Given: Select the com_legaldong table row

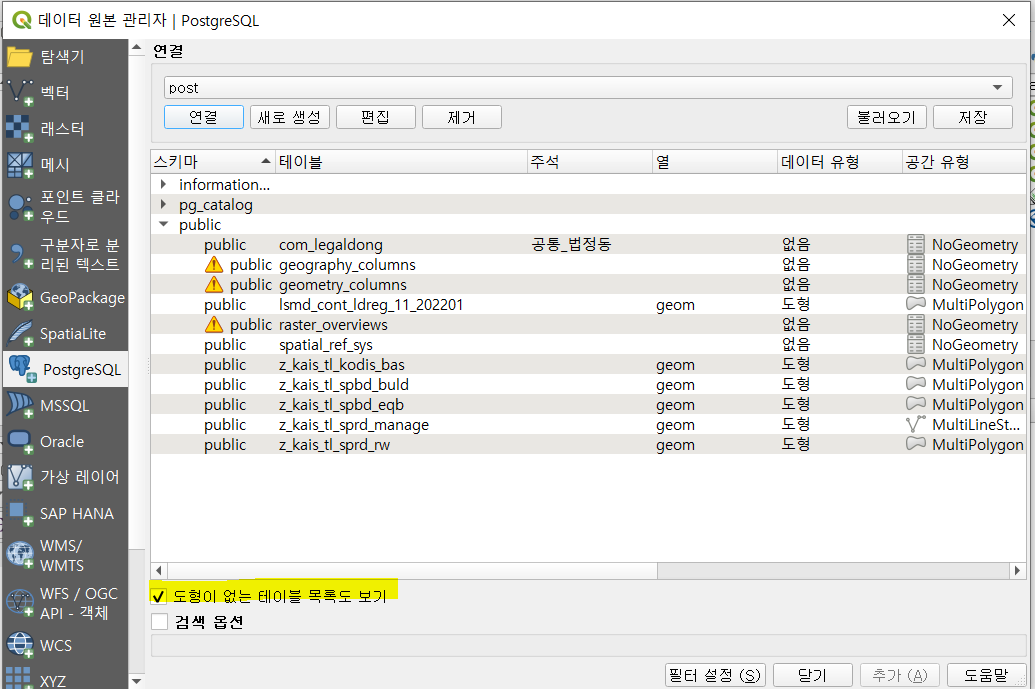Looking at the screenshot, I should pos(588,244).
